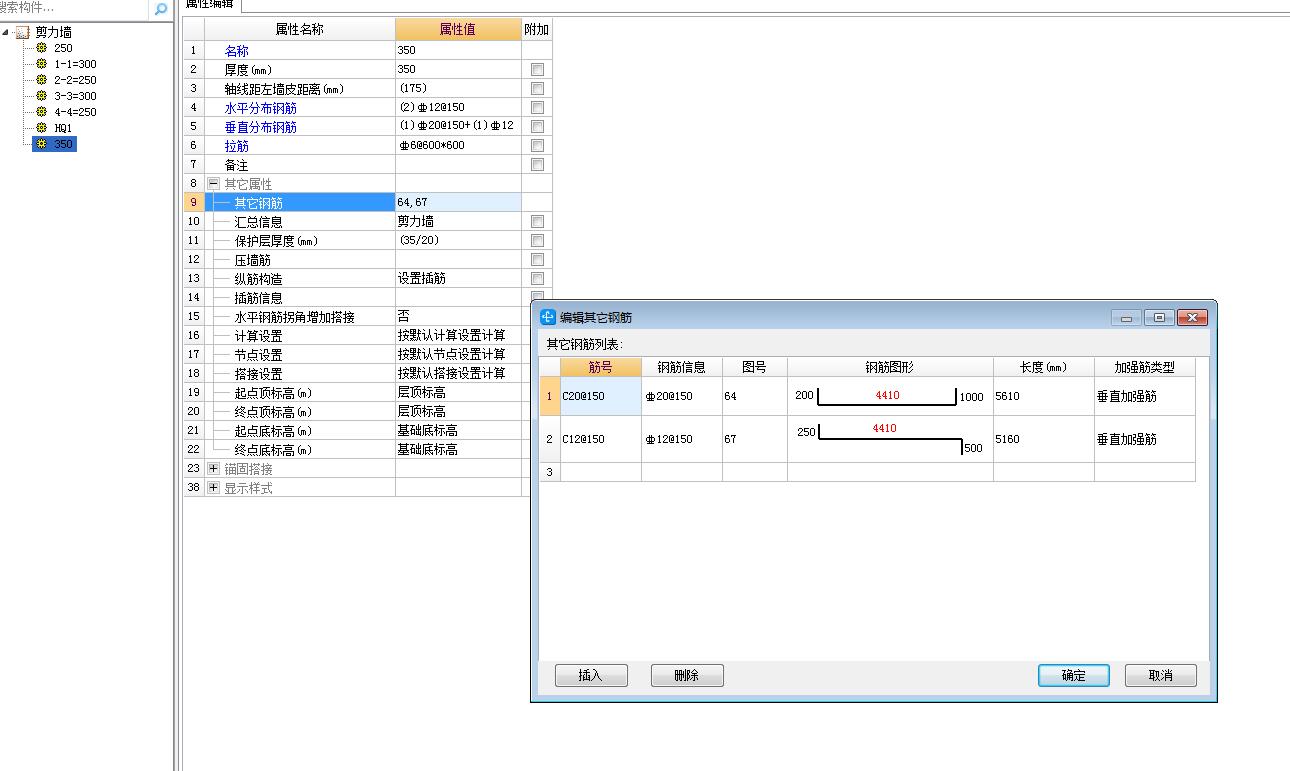The height and width of the screenshot is (771, 1290).
Task: Toggle the 水平分布钢筋 附加 checkbox
Action: click(x=537, y=107)
